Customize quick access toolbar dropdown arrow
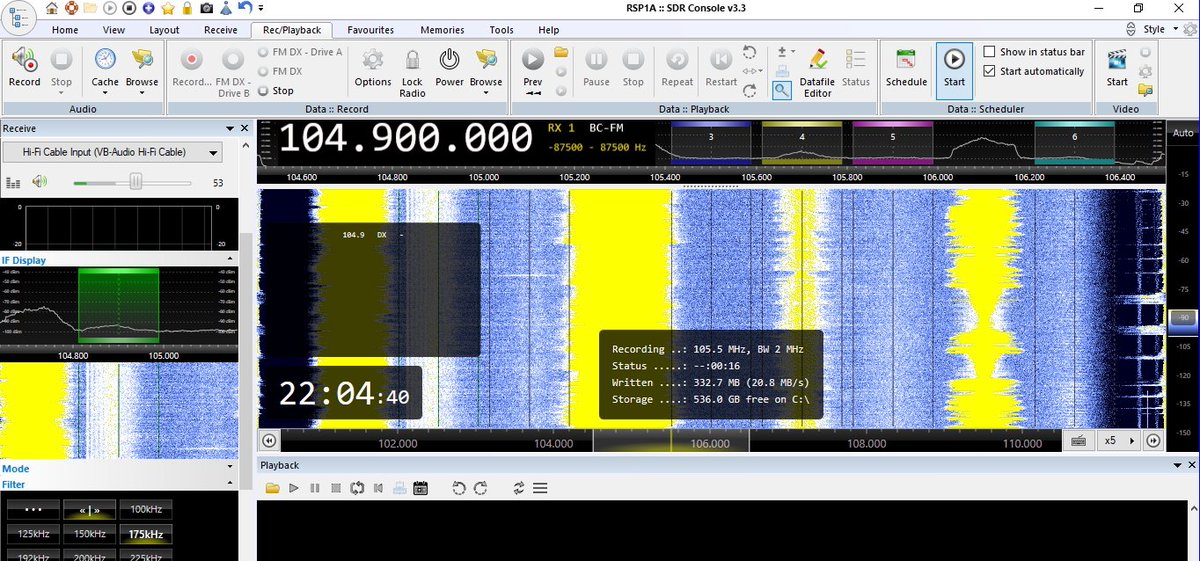The image size is (1200, 561). point(261,8)
